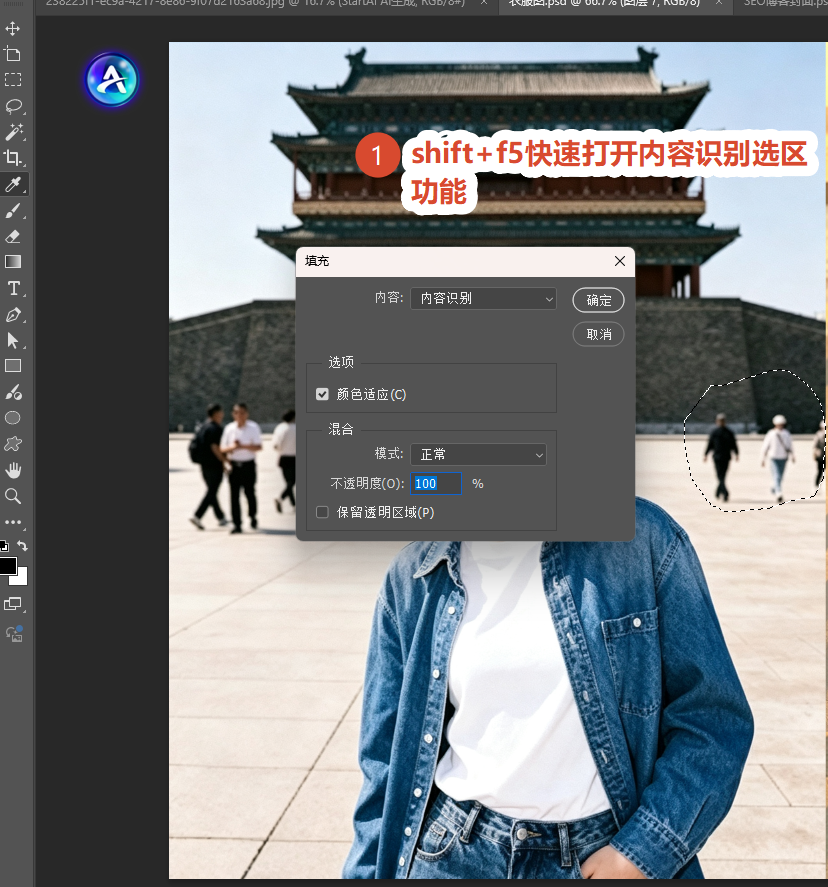The width and height of the screenshot is (828, 887).
Task: Choose the Magic Wand tool
Action: 13,132
